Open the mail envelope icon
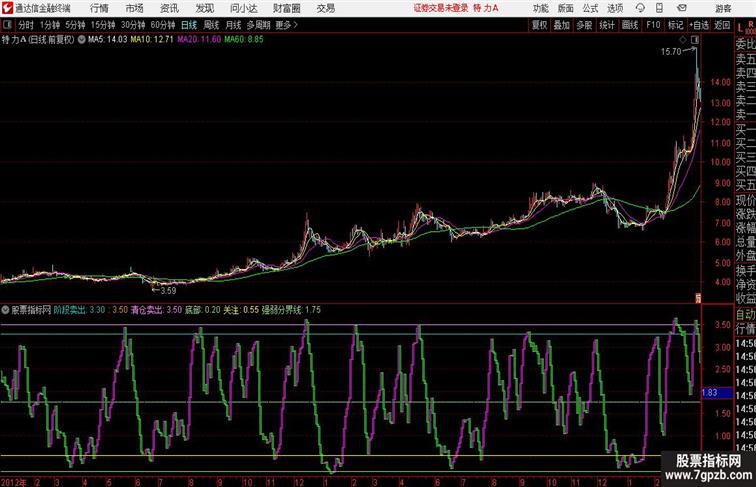756x487 pixels. 682,8
